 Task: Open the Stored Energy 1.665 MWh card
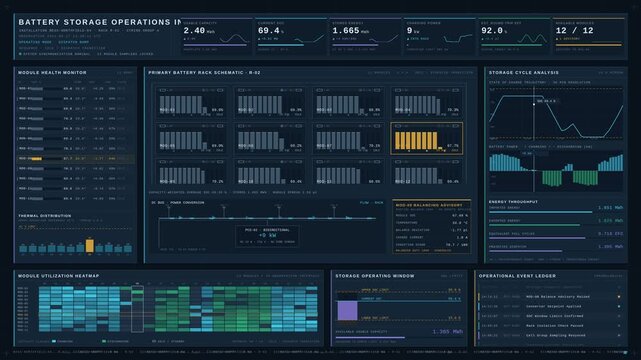pyautogui.click(x=365, y=36)
